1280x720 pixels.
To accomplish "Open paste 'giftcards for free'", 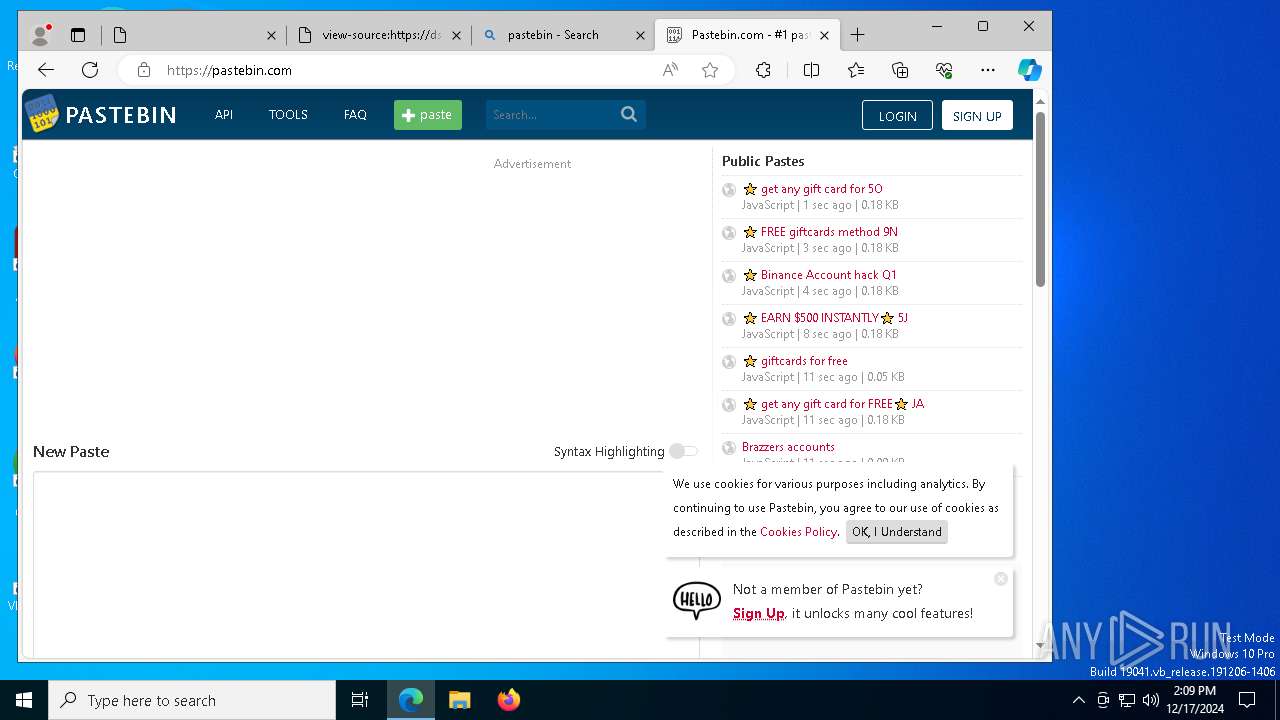I will tap(804, 360).
